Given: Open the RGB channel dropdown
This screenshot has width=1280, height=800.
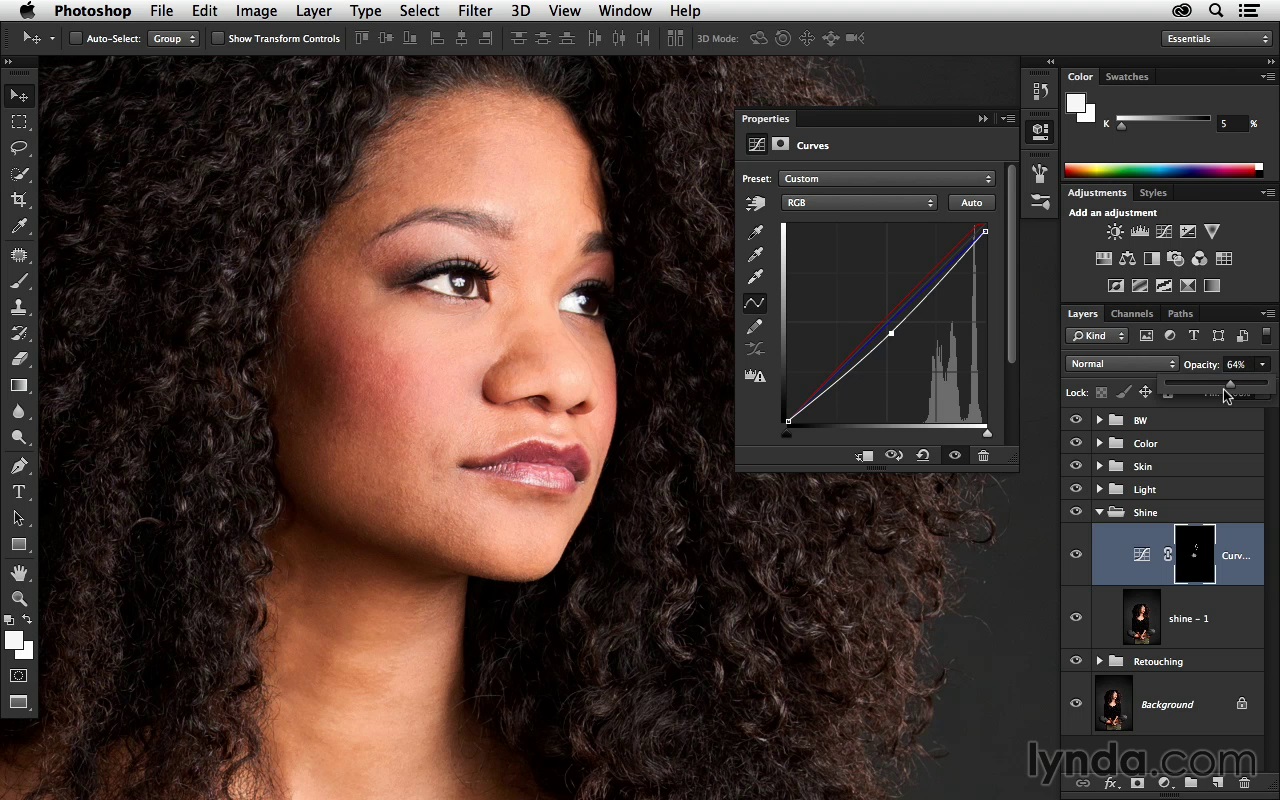Looking at the screenshot, I should pos(859,203).
